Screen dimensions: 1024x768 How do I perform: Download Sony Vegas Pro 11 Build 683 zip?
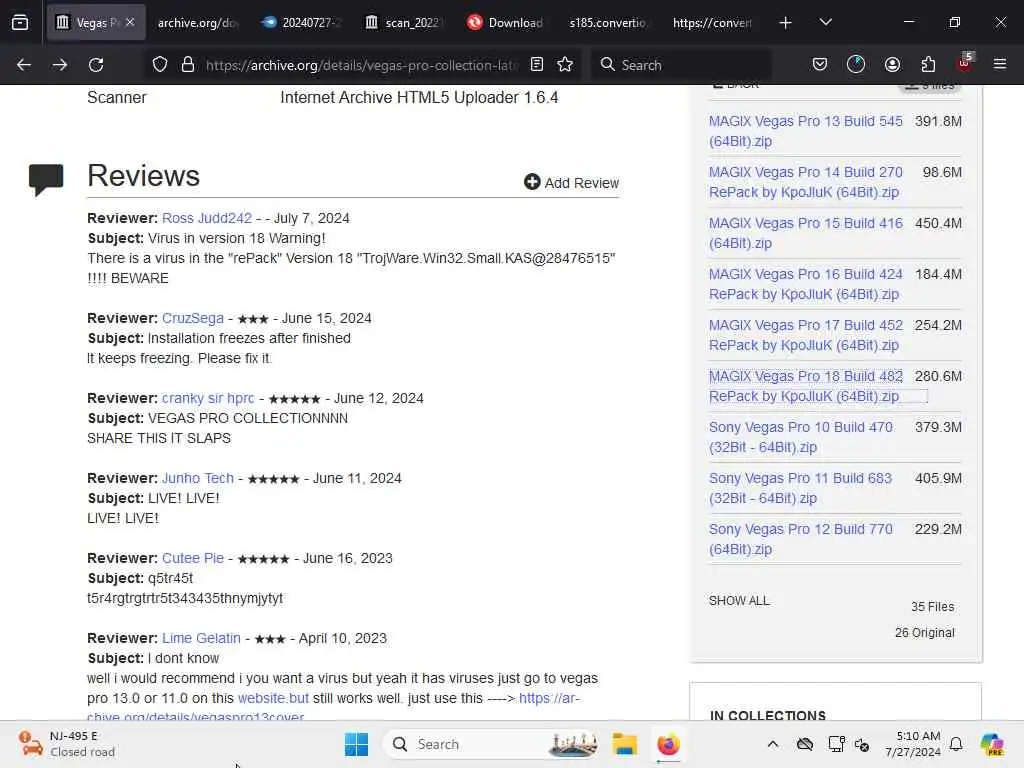click(x=800, y=488)
